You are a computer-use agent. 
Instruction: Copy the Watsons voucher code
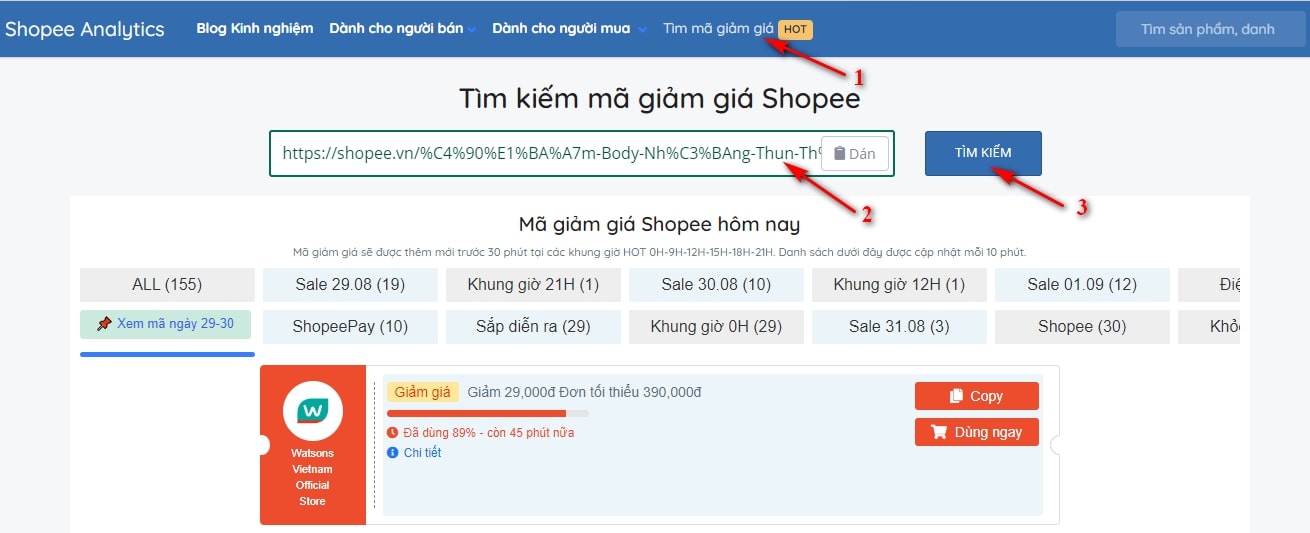976,396
